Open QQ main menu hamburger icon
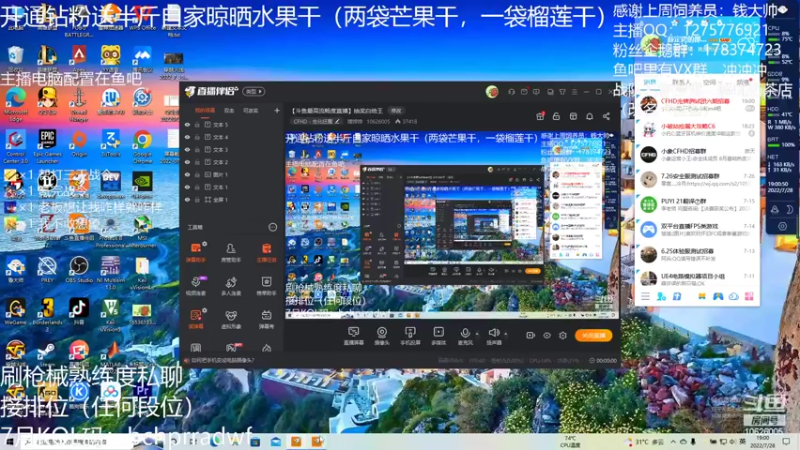This screenshot has width=800, height=450. click(645, 296)
